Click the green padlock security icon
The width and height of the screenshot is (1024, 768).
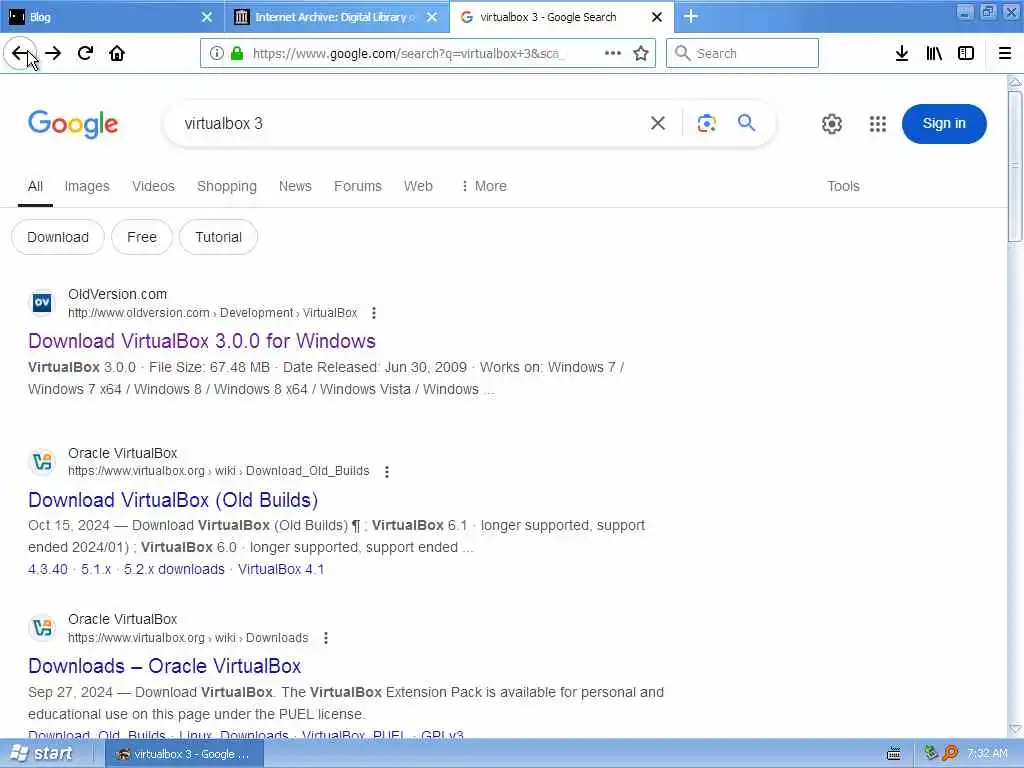(237, 54)
